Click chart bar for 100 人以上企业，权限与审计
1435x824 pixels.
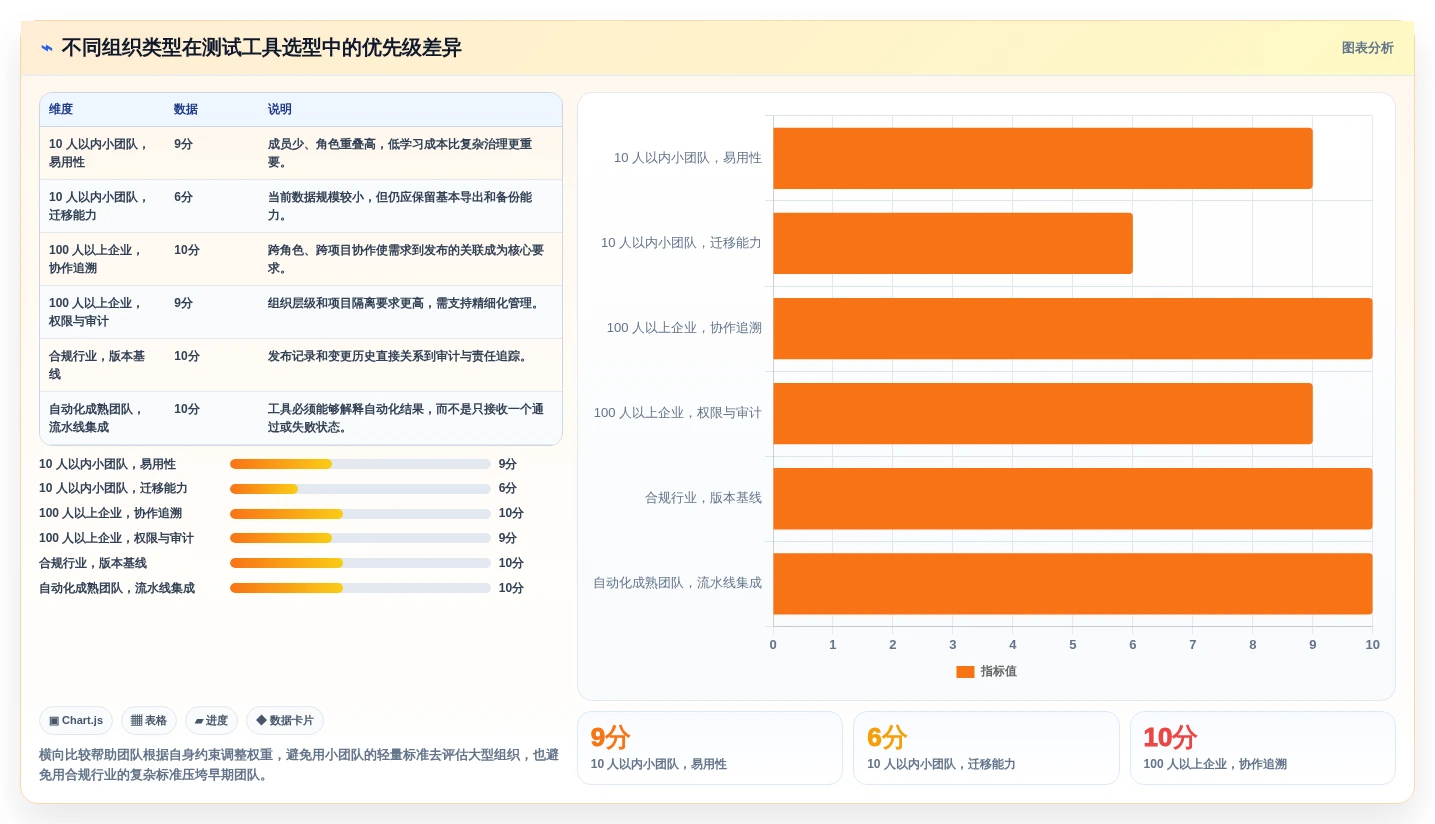(x=1042, y=413)
